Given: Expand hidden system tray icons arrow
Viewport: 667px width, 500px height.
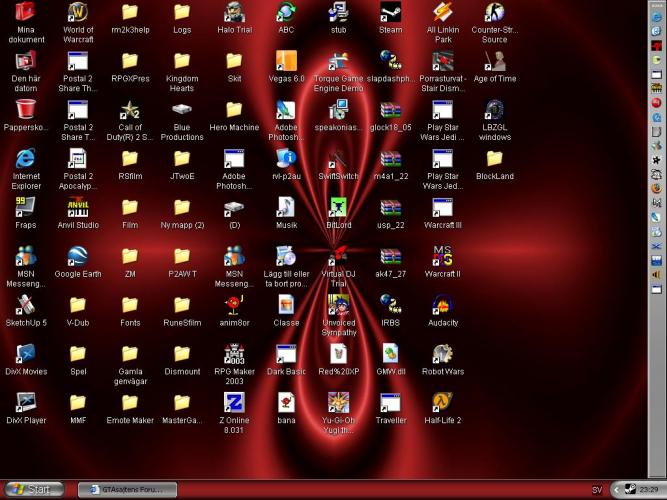Looking at the screenshot, I should pyautogui.click(x=616, y=490).
